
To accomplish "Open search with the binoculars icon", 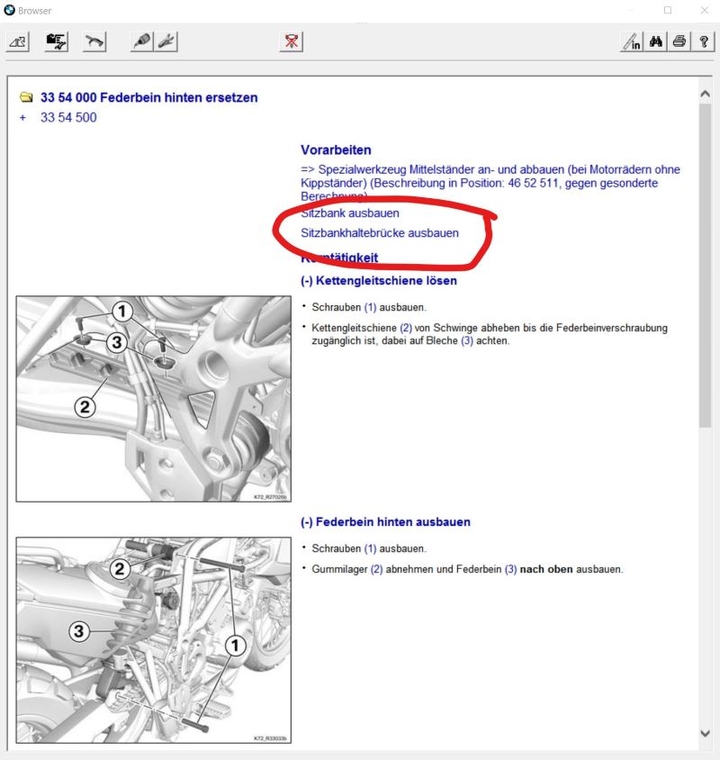I will (x=656, y=42).
